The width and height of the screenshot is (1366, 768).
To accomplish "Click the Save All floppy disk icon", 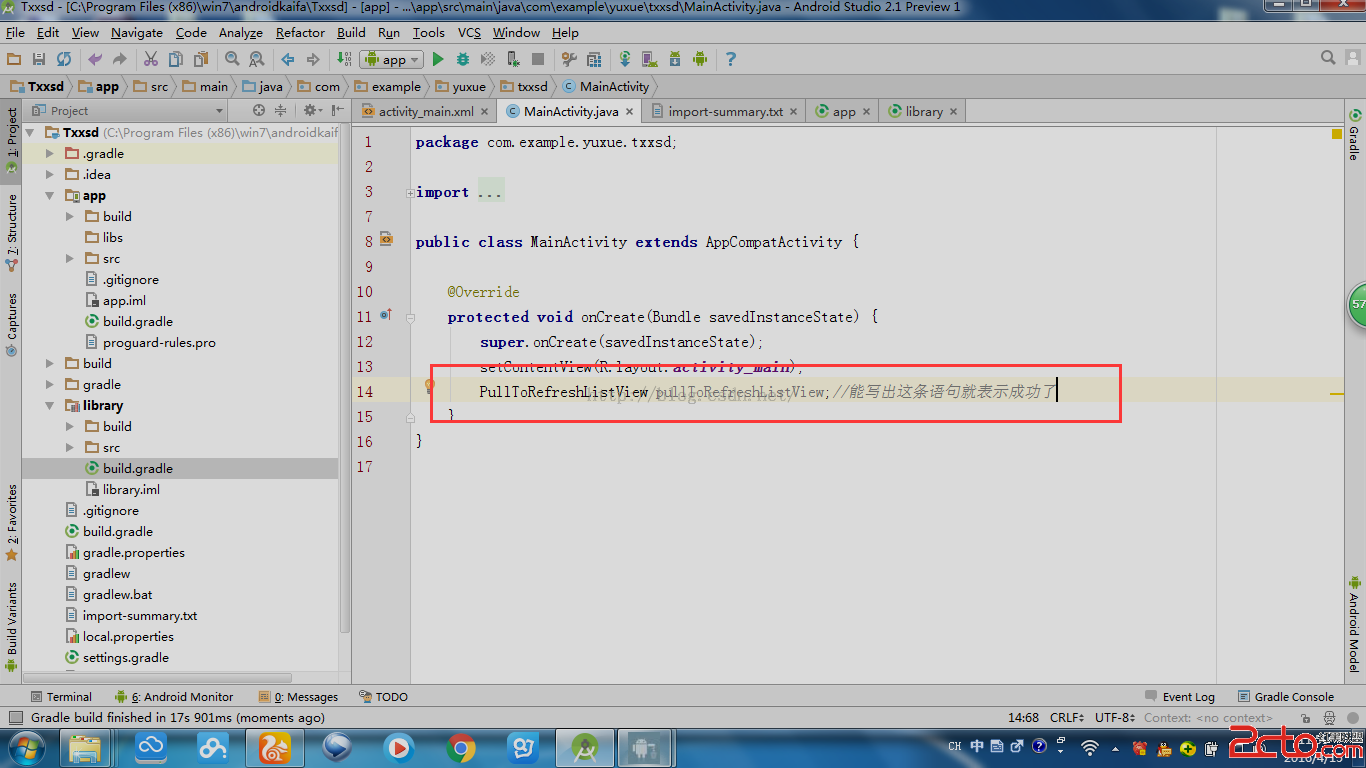I will [x=39, y=60].
